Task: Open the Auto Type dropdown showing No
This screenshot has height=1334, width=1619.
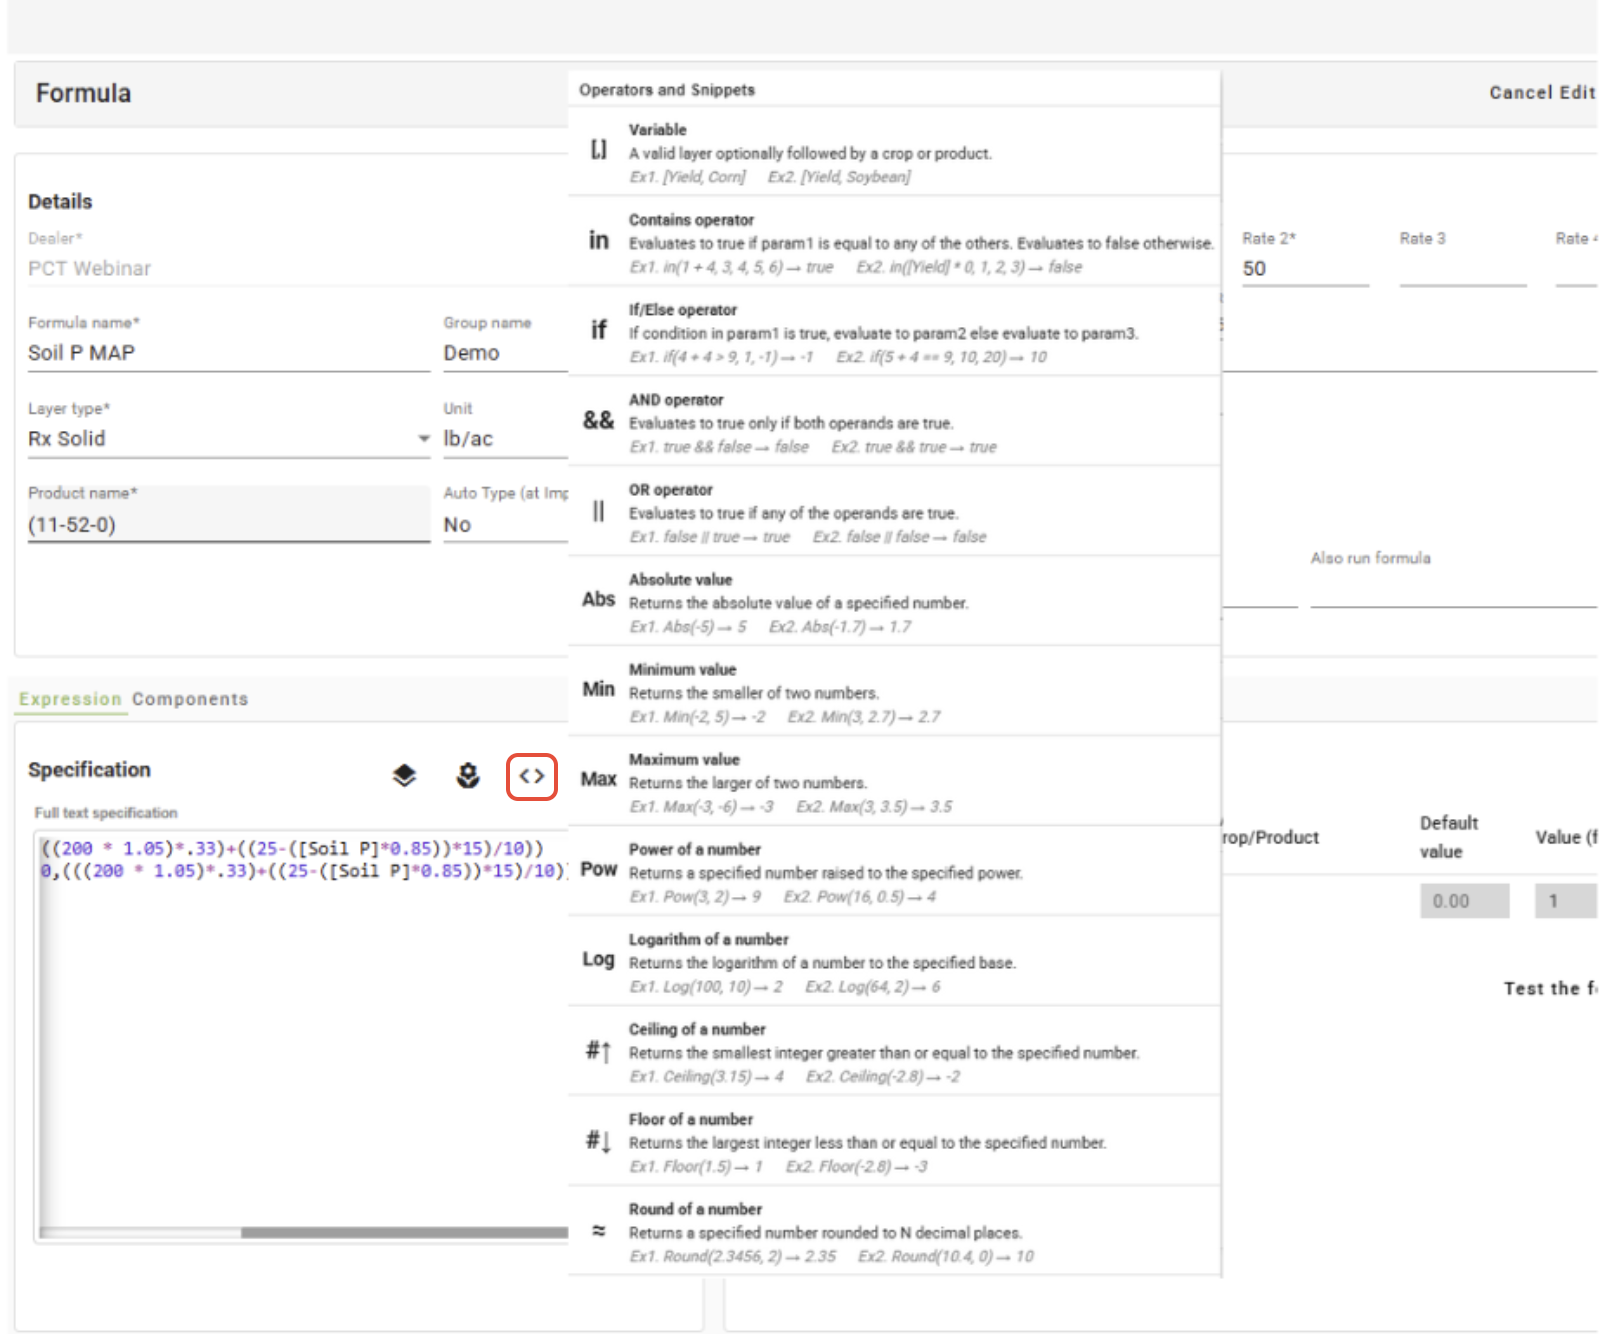Action: 505,525
